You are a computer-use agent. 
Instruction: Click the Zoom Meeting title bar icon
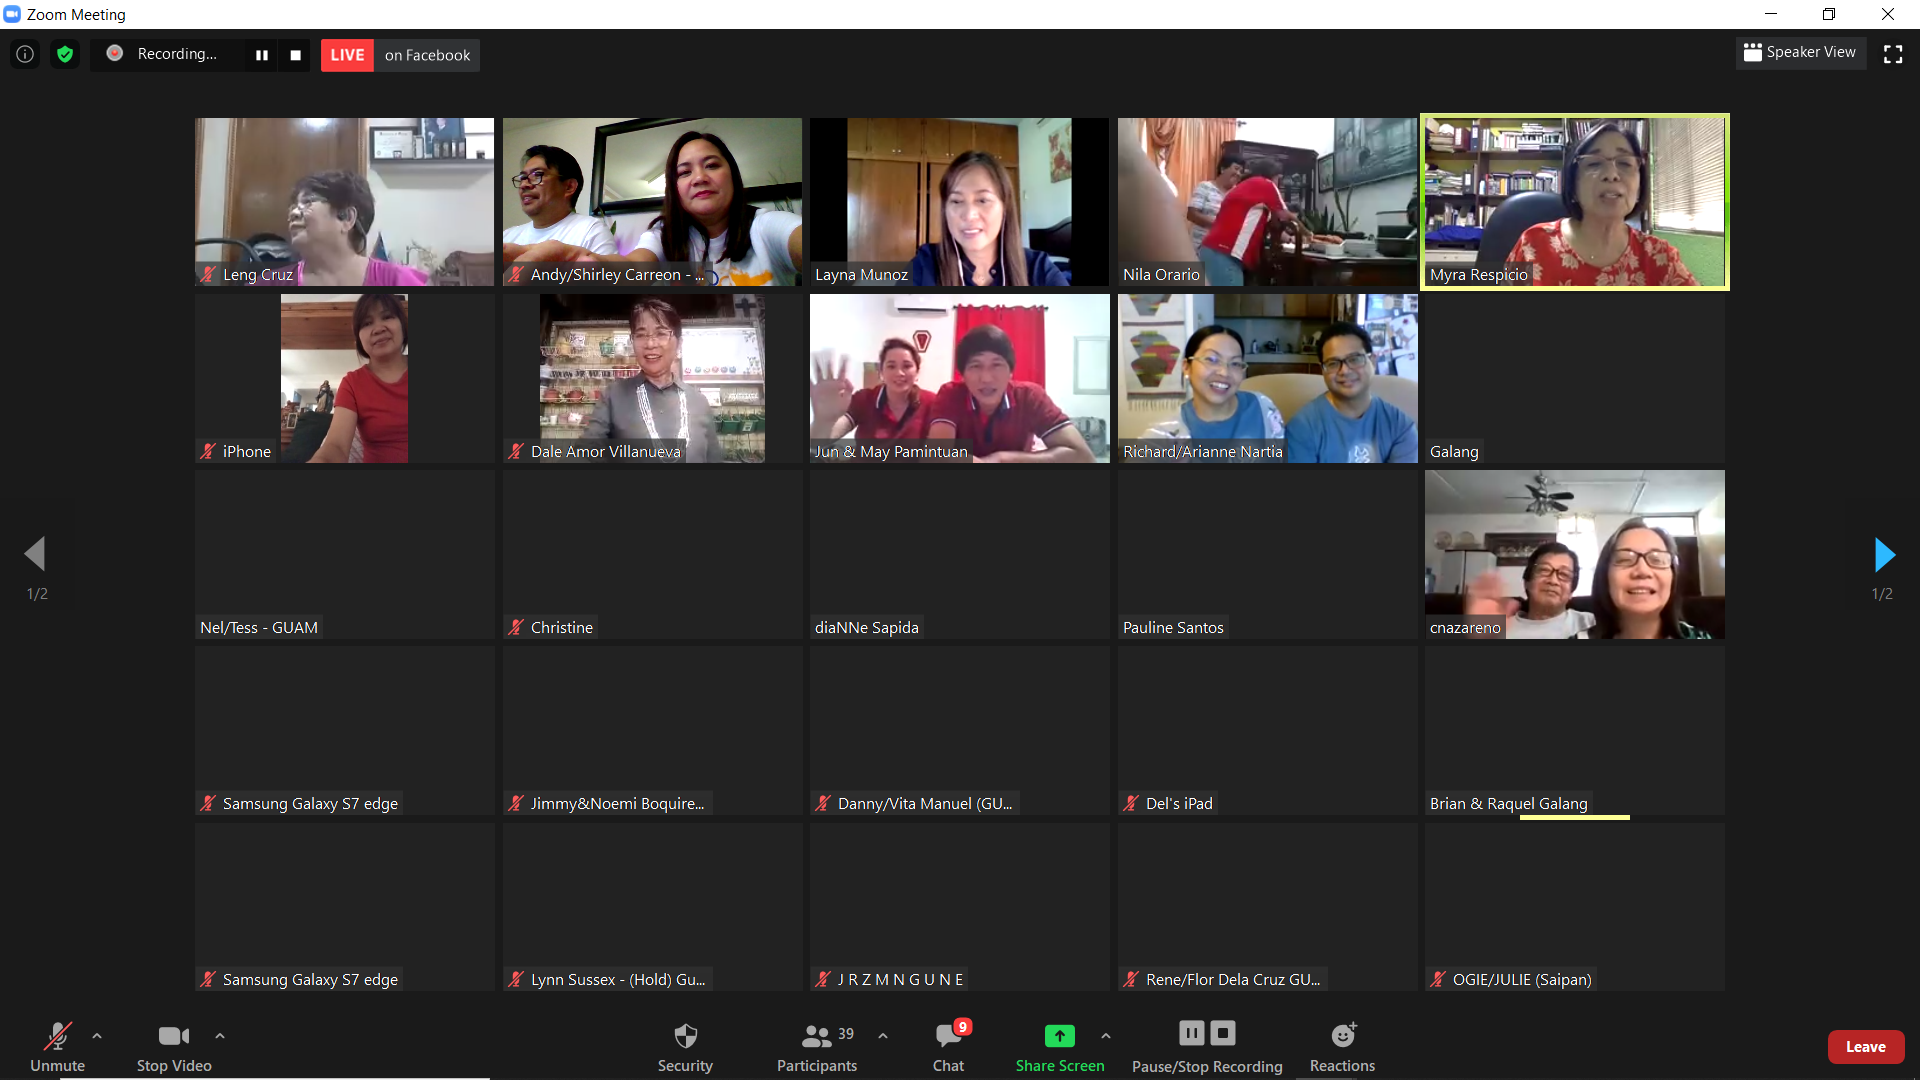(12, 14)
